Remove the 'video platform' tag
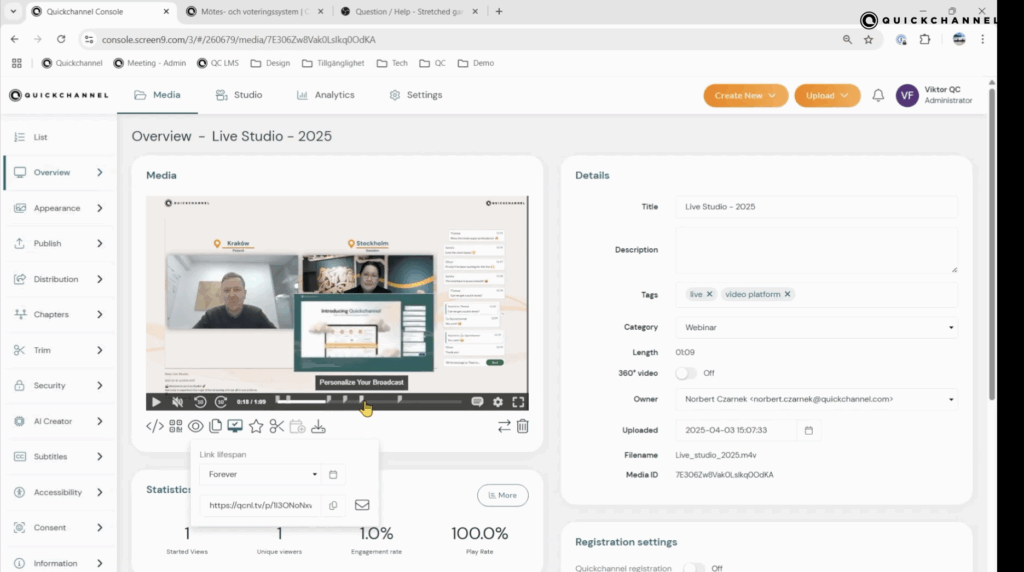Viewport: 1024px width, 572px height. (x=788, y=294)
